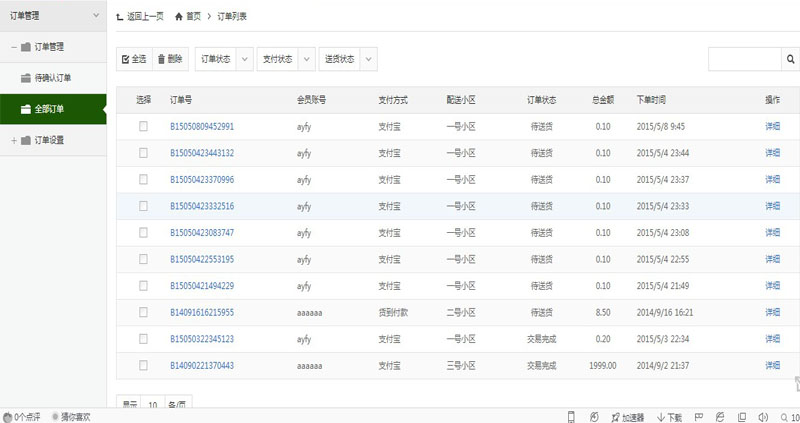Select 全部订单 in the sidebar
Viewport: 800px width, 423px height.
point(50,108)
